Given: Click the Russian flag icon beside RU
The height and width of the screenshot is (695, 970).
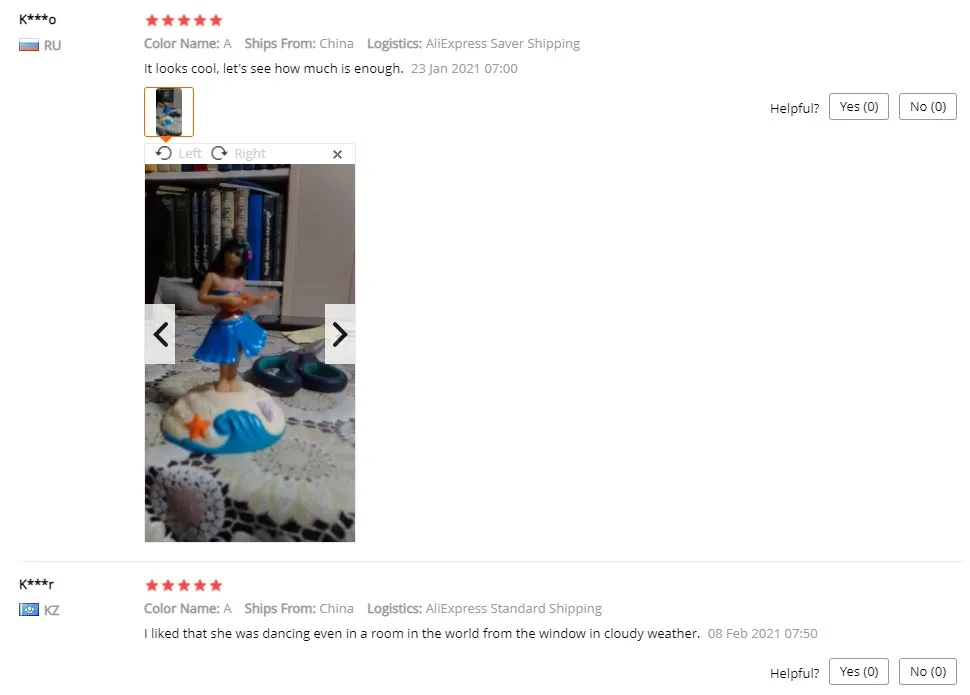Looking at the screenshot, I should point(28,45).
